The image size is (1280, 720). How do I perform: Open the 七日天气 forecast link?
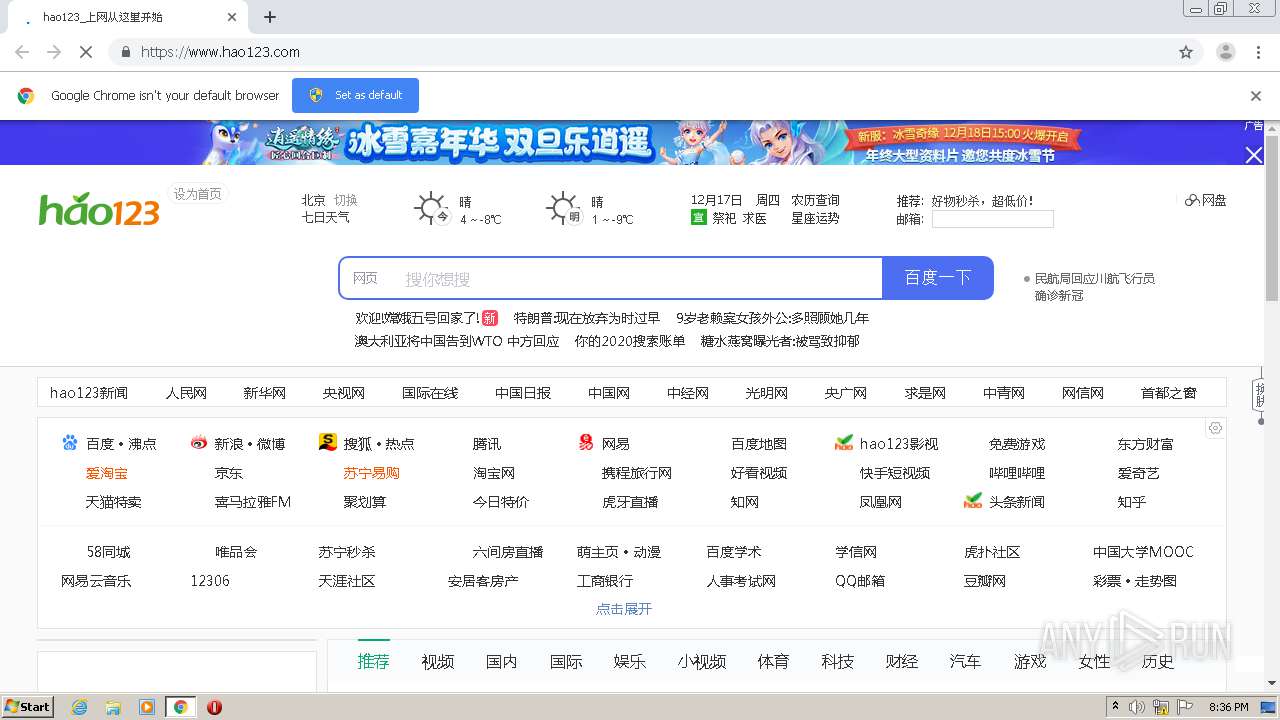(326, 217)
